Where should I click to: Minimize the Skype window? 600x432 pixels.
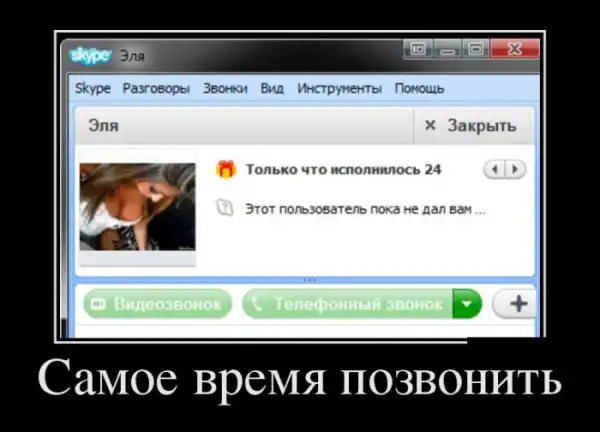(x=448, y=49)
